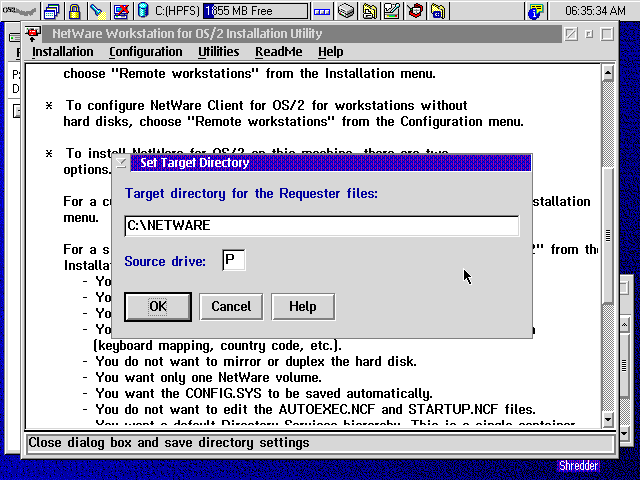This screenshot has width=640, height=480.
Task: Click the line 'To configure NetWare Client for OS/2 for workstations without'
Action: [267, 106]
